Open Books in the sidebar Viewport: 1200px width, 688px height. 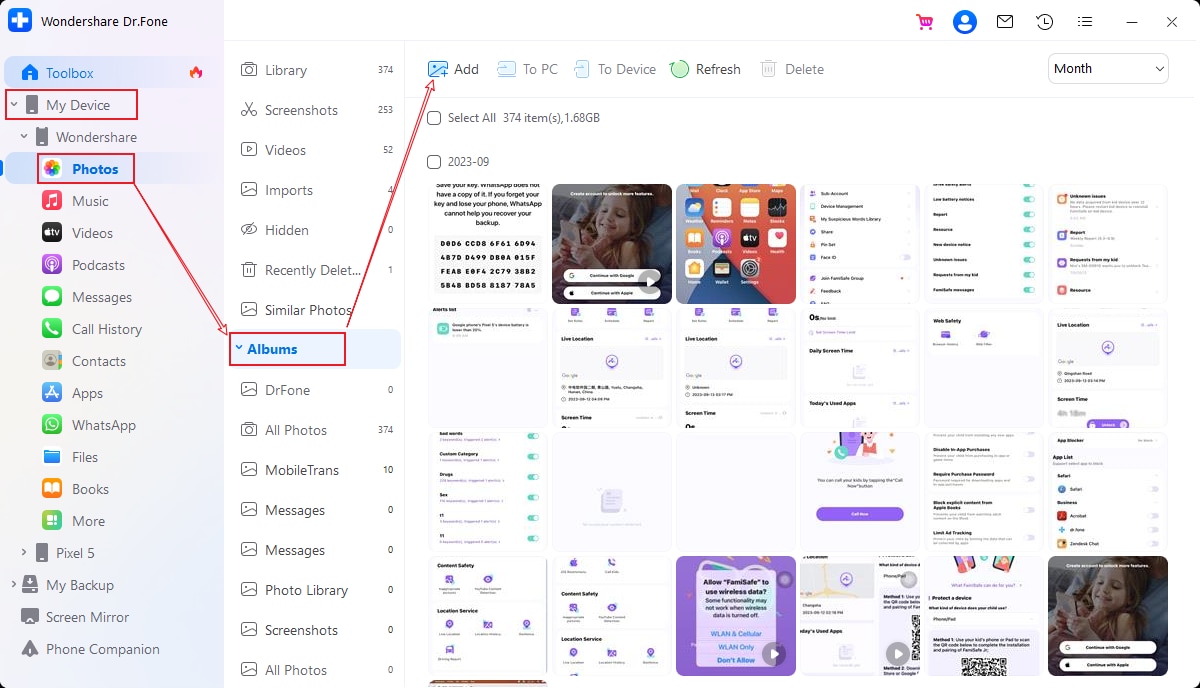[90, 489]
